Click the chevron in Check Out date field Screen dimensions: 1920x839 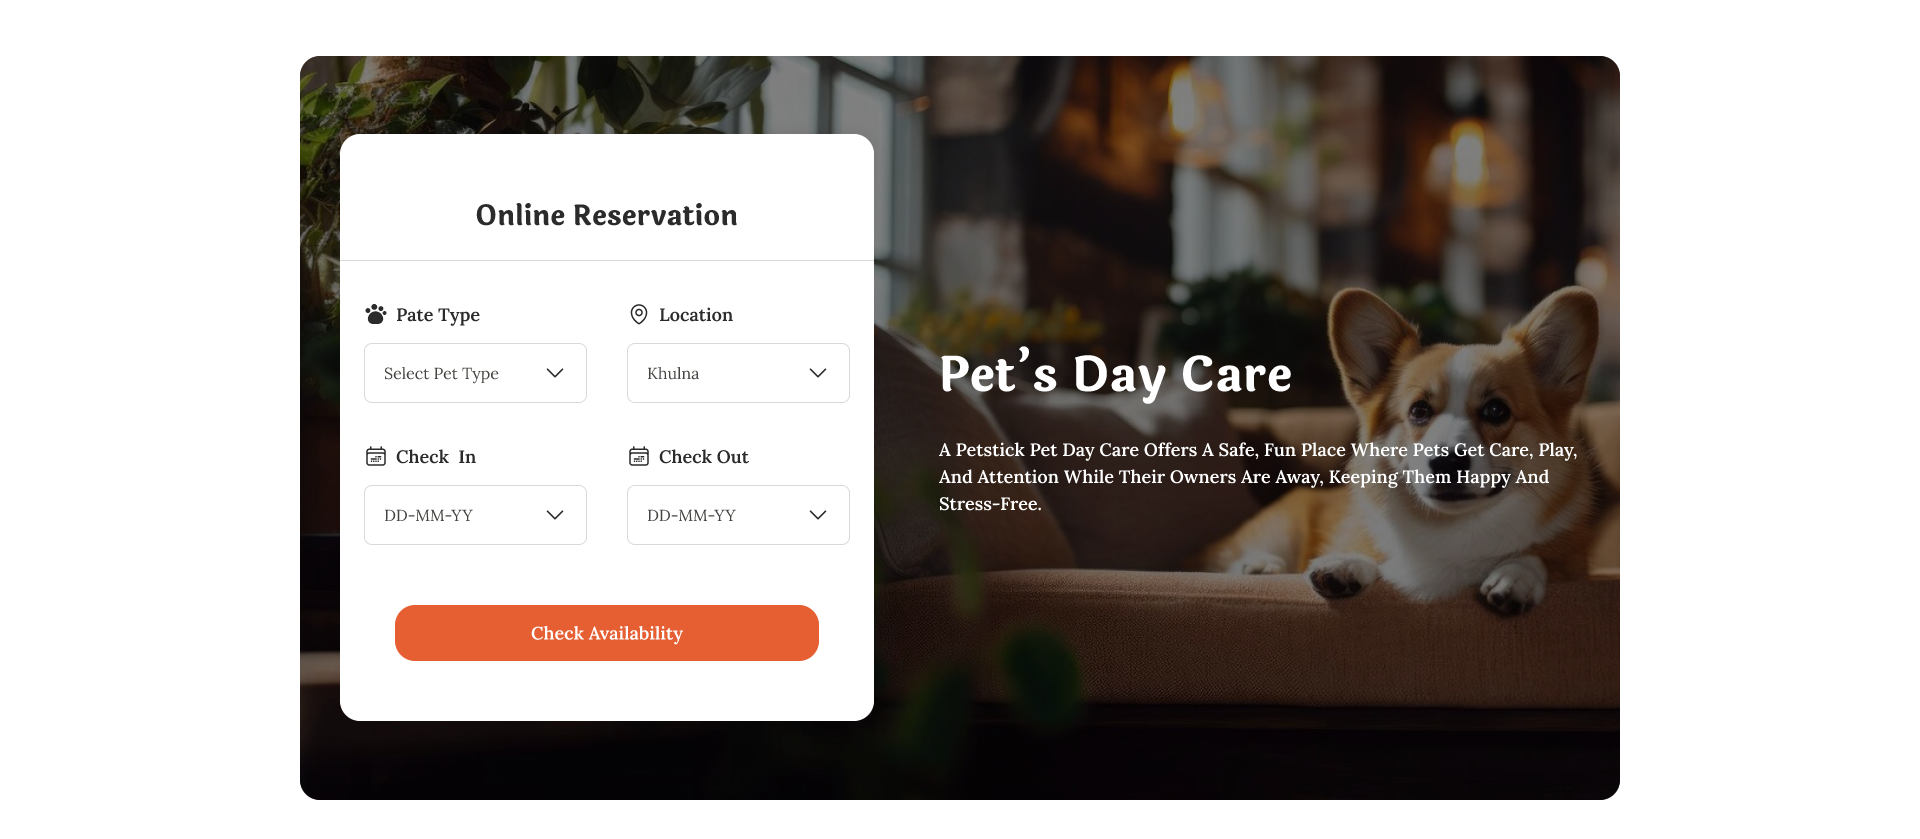[818, 515]
